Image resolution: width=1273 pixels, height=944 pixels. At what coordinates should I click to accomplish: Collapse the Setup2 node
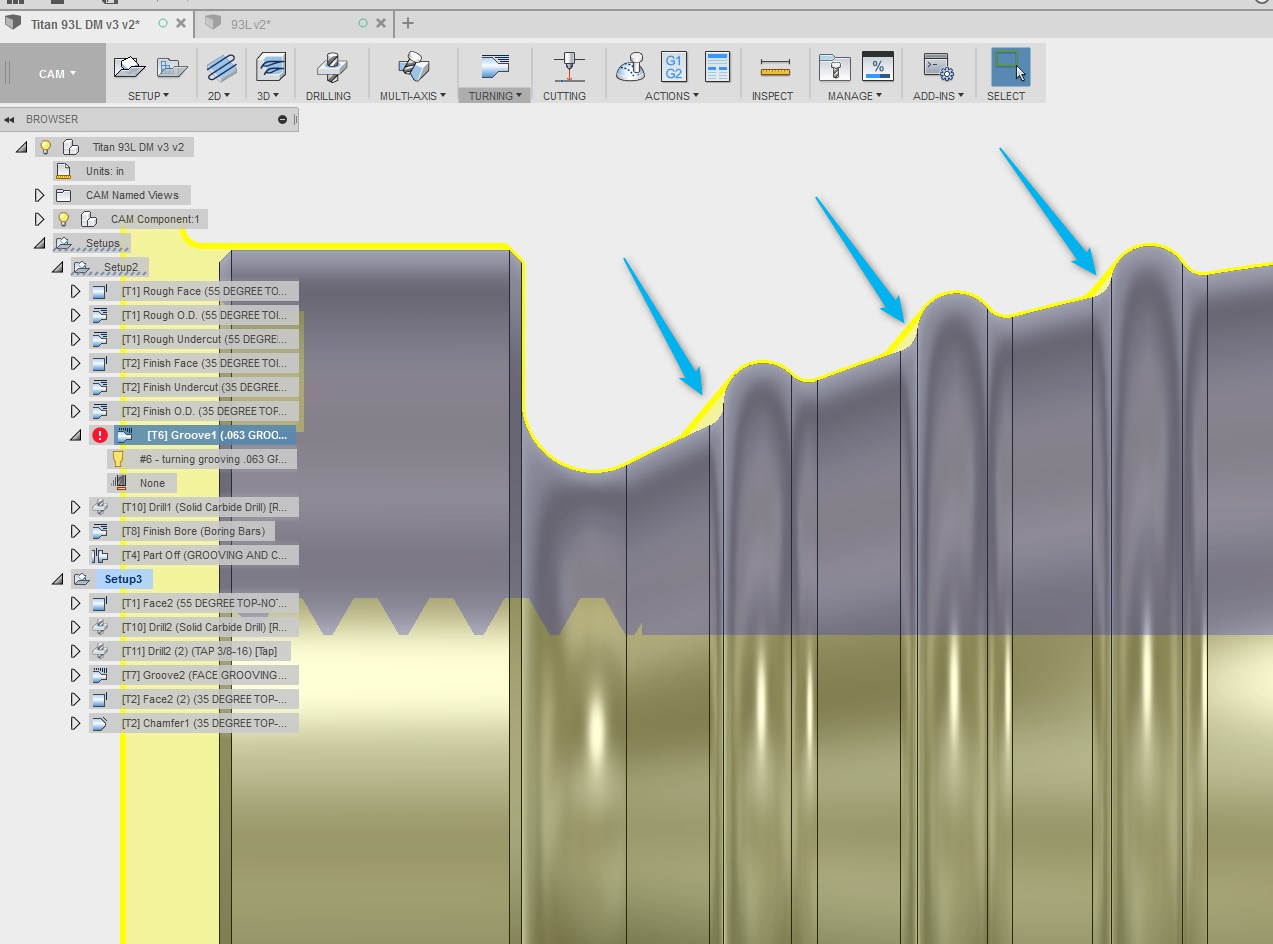pos(58,267)
